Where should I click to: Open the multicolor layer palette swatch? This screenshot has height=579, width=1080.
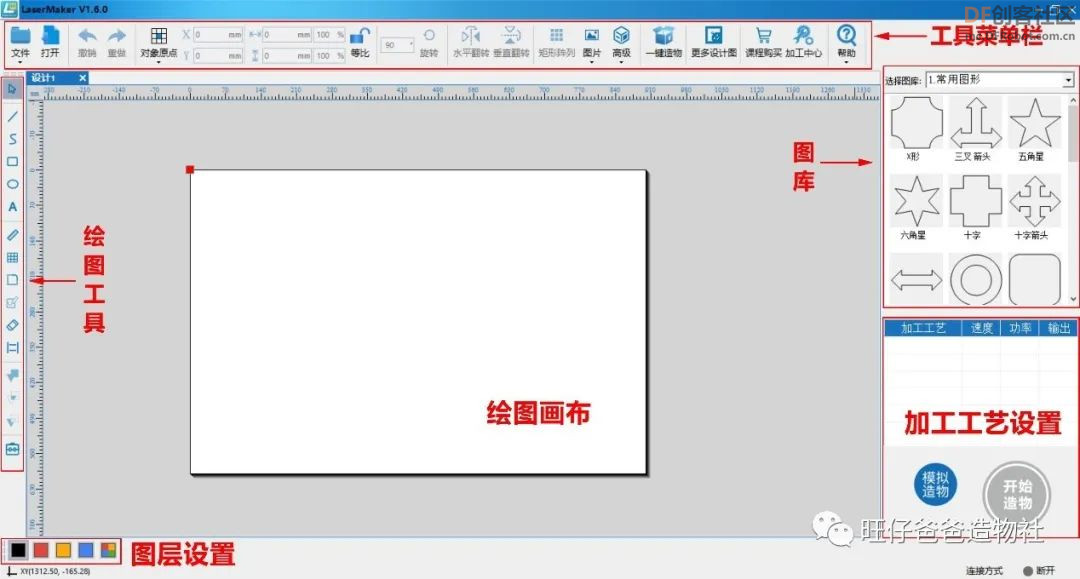coord(108,550)
